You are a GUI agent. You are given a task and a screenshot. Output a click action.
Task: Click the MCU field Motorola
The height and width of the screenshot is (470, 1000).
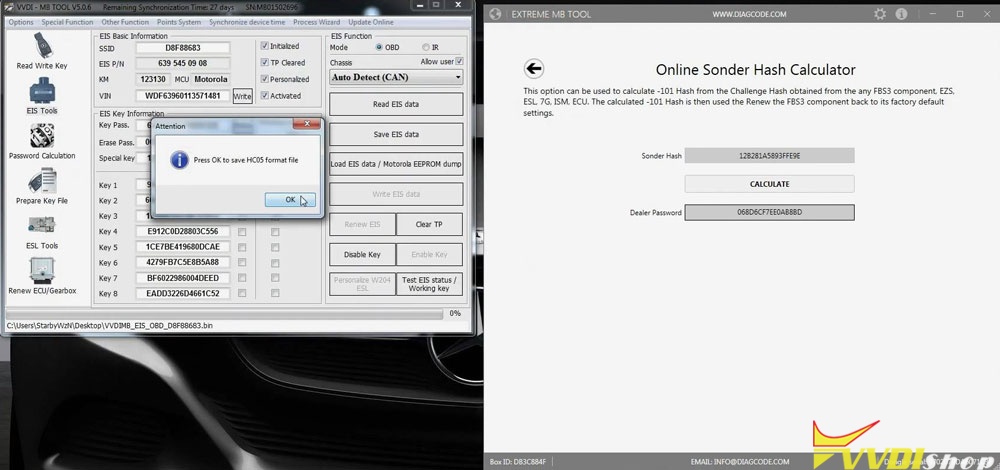click(x=210, y=80)
